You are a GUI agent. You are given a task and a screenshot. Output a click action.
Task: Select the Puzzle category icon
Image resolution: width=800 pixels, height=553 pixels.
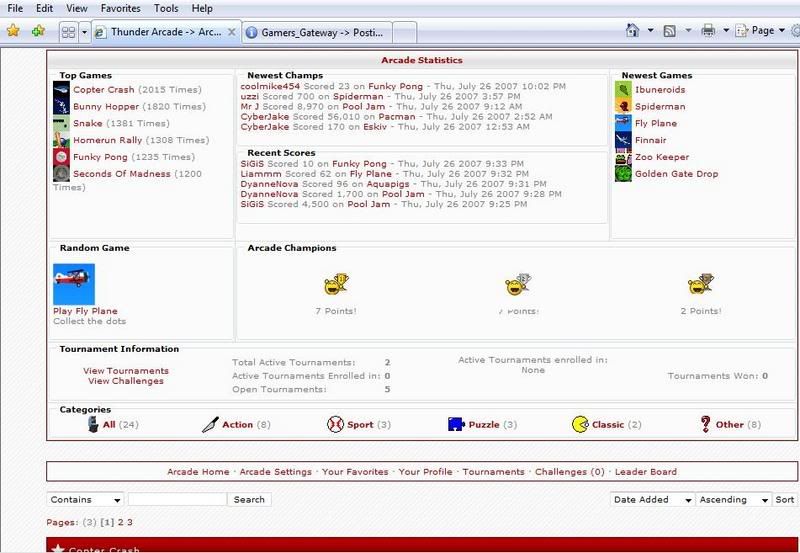pos(455,424)
